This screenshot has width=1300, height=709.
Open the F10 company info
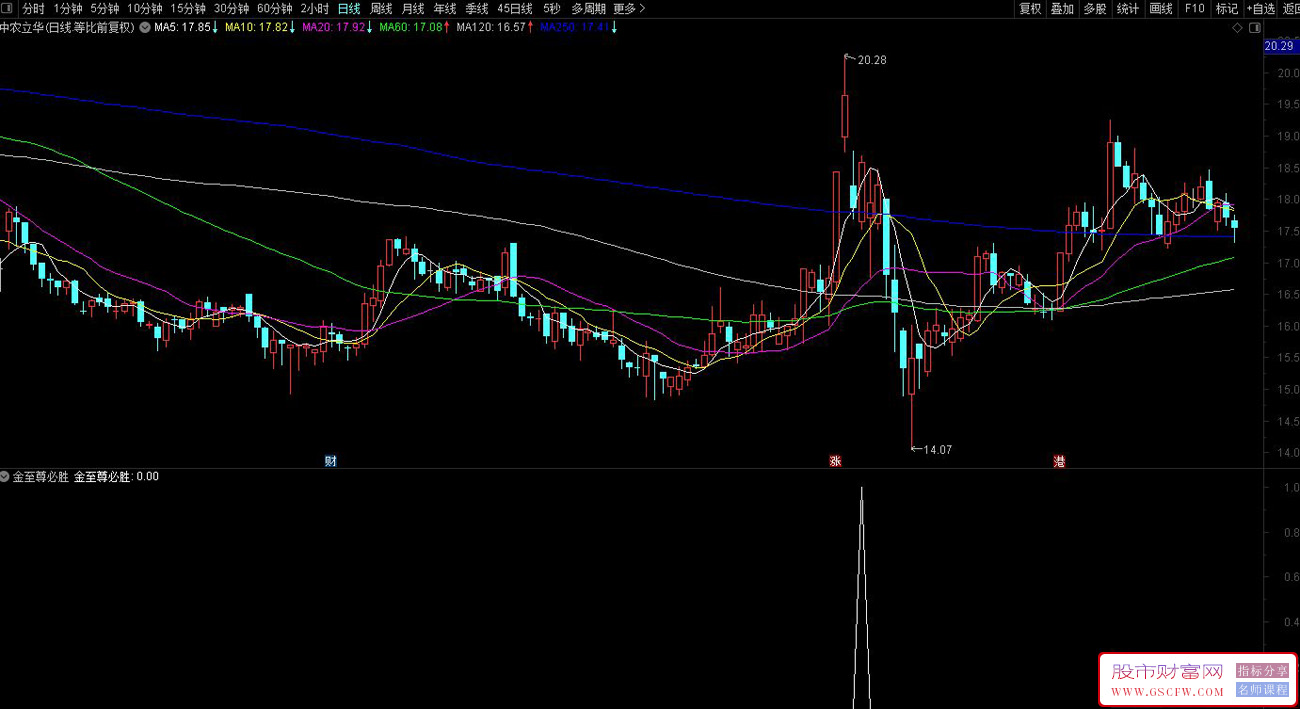click(1194, 9)
